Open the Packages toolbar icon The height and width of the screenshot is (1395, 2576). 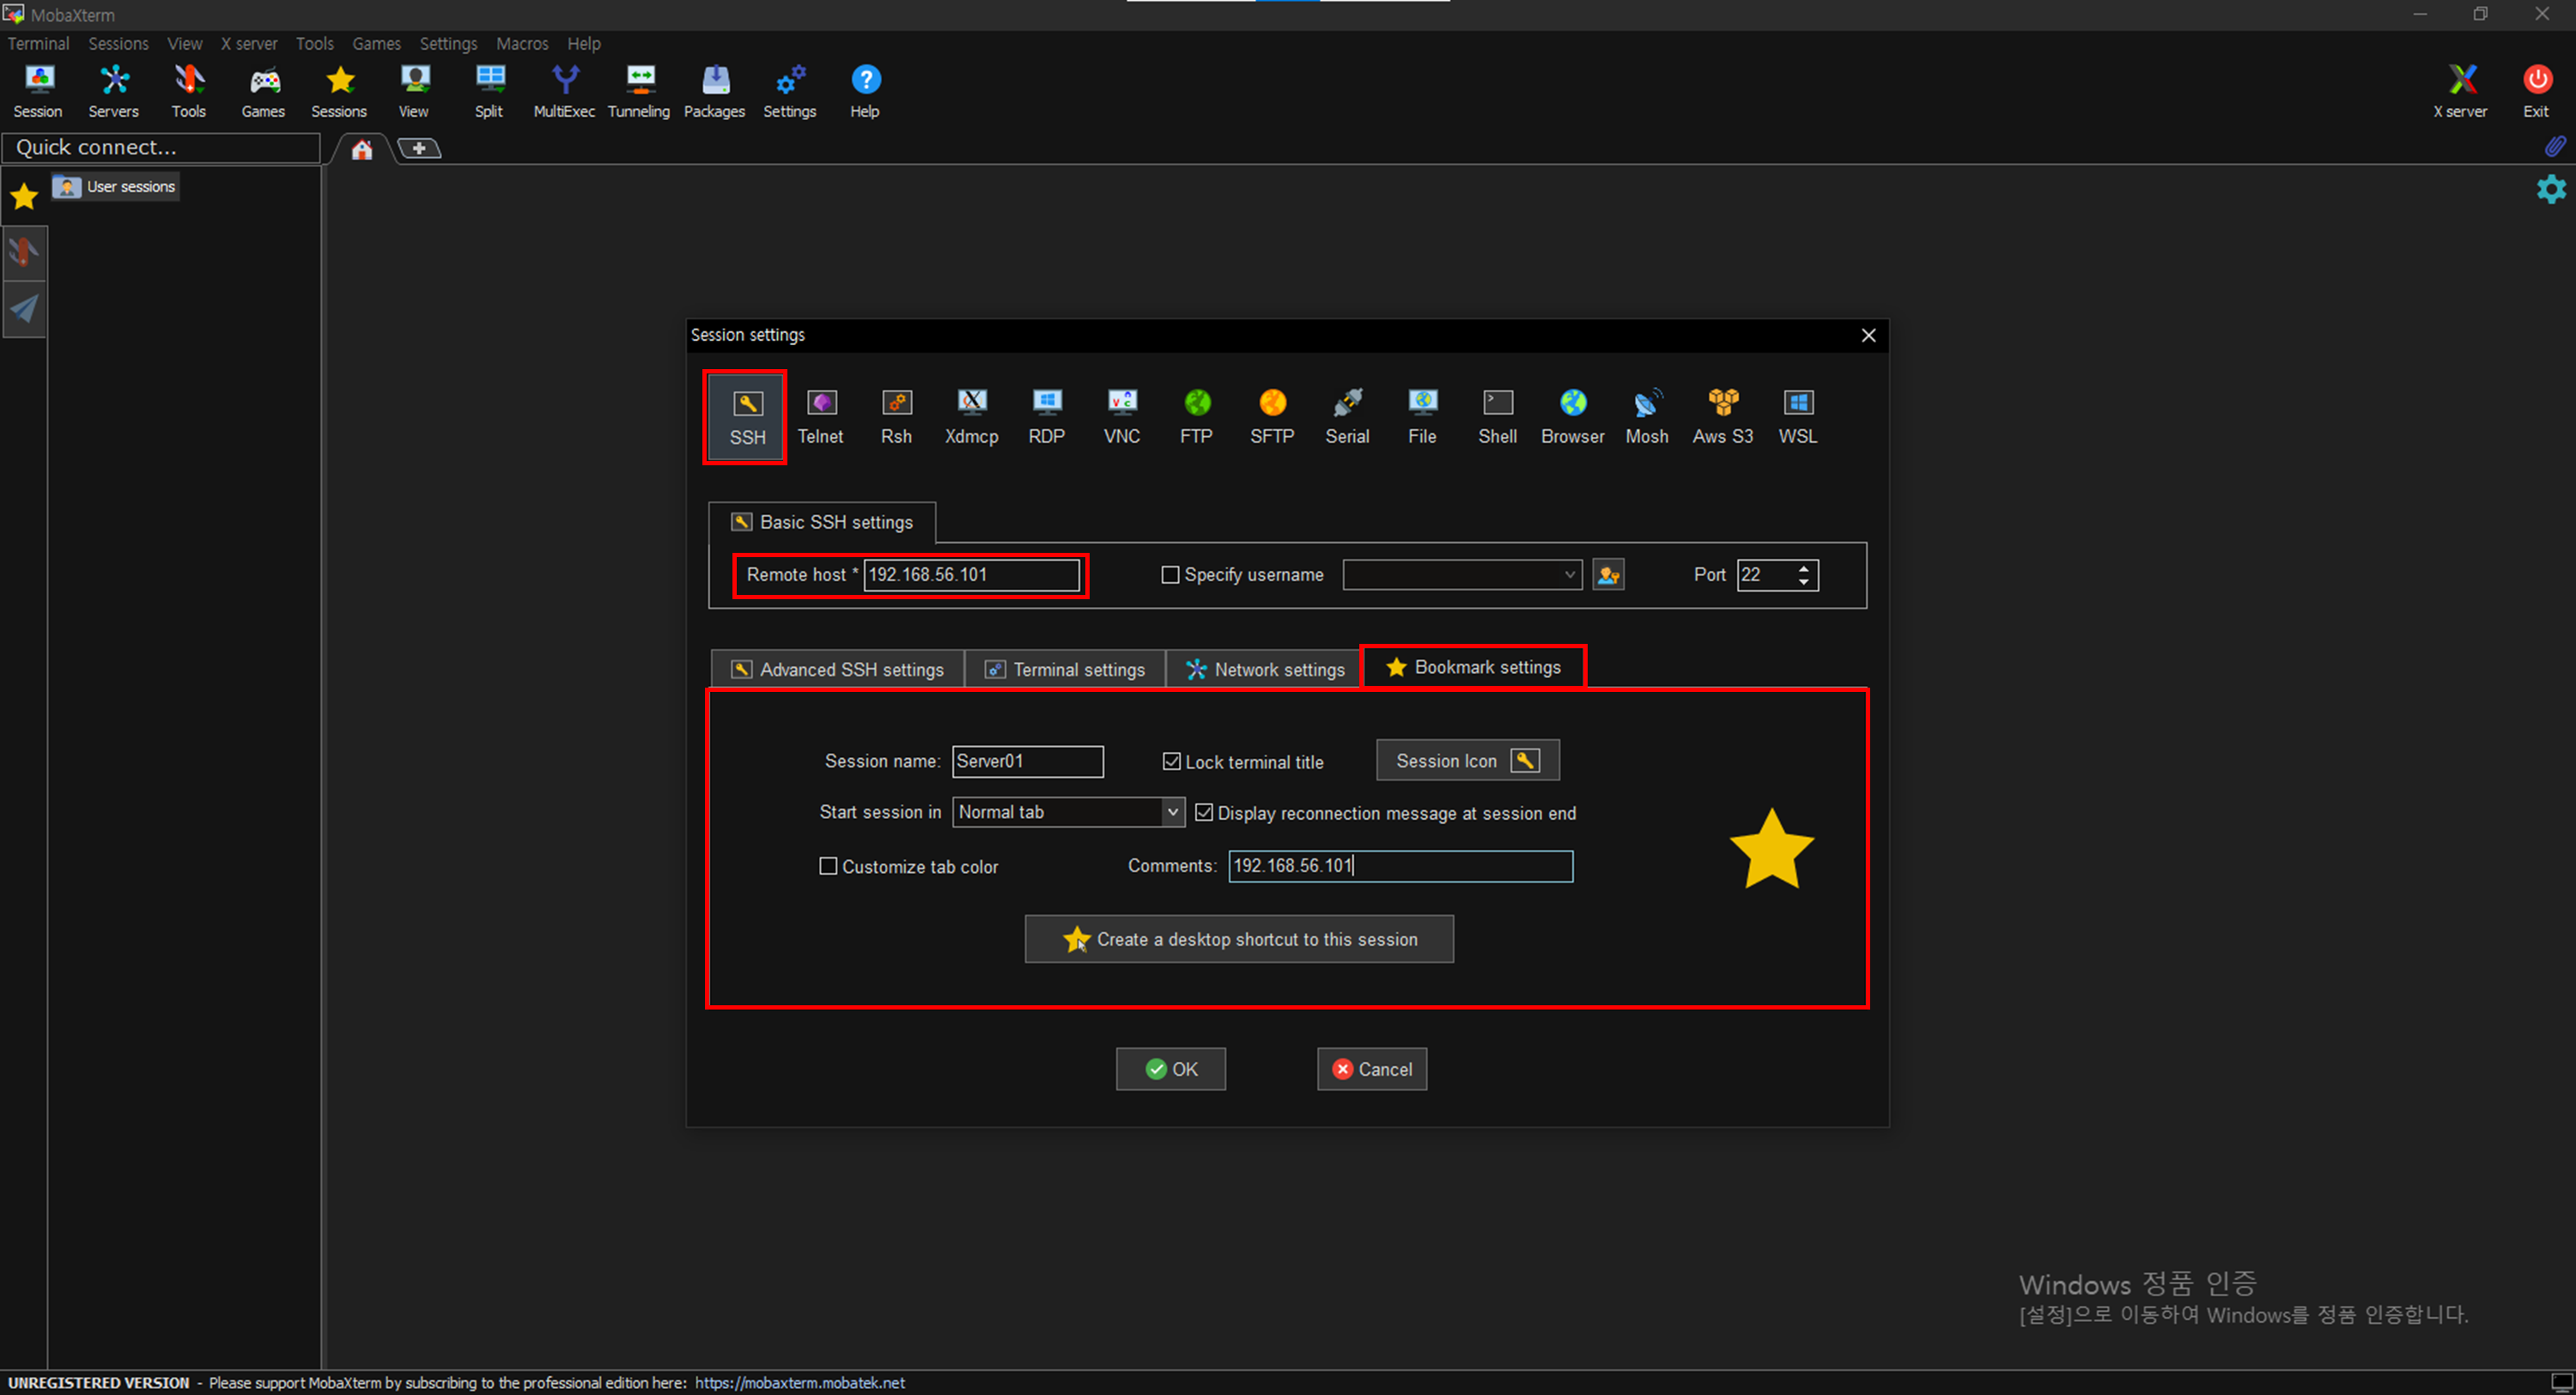pyautogui.click(x=714, y=91)
